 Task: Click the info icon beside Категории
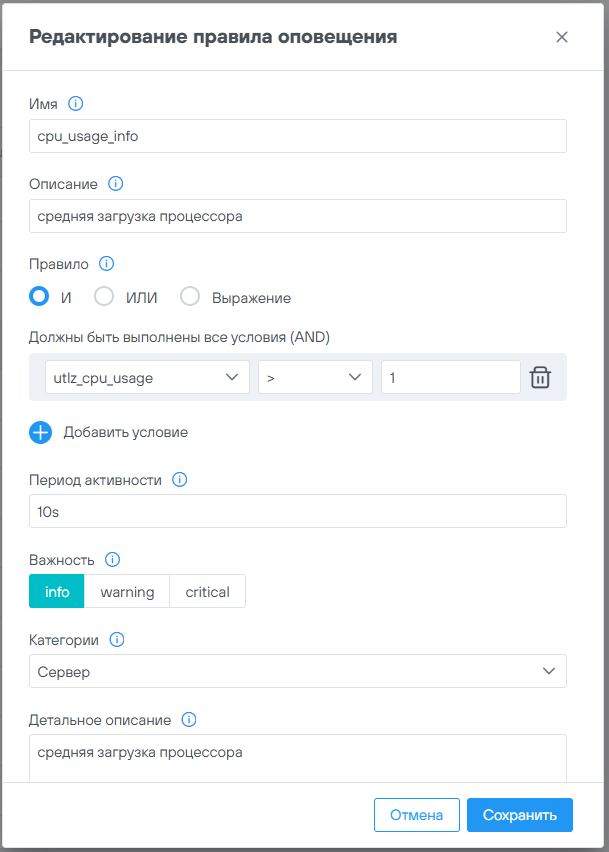[117, 639]
